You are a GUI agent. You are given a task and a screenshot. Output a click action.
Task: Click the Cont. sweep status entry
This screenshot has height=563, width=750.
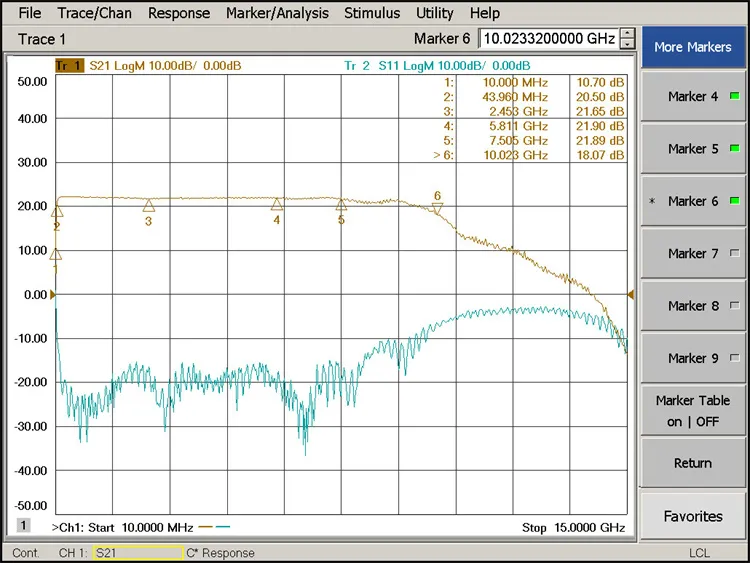[26, 553]
